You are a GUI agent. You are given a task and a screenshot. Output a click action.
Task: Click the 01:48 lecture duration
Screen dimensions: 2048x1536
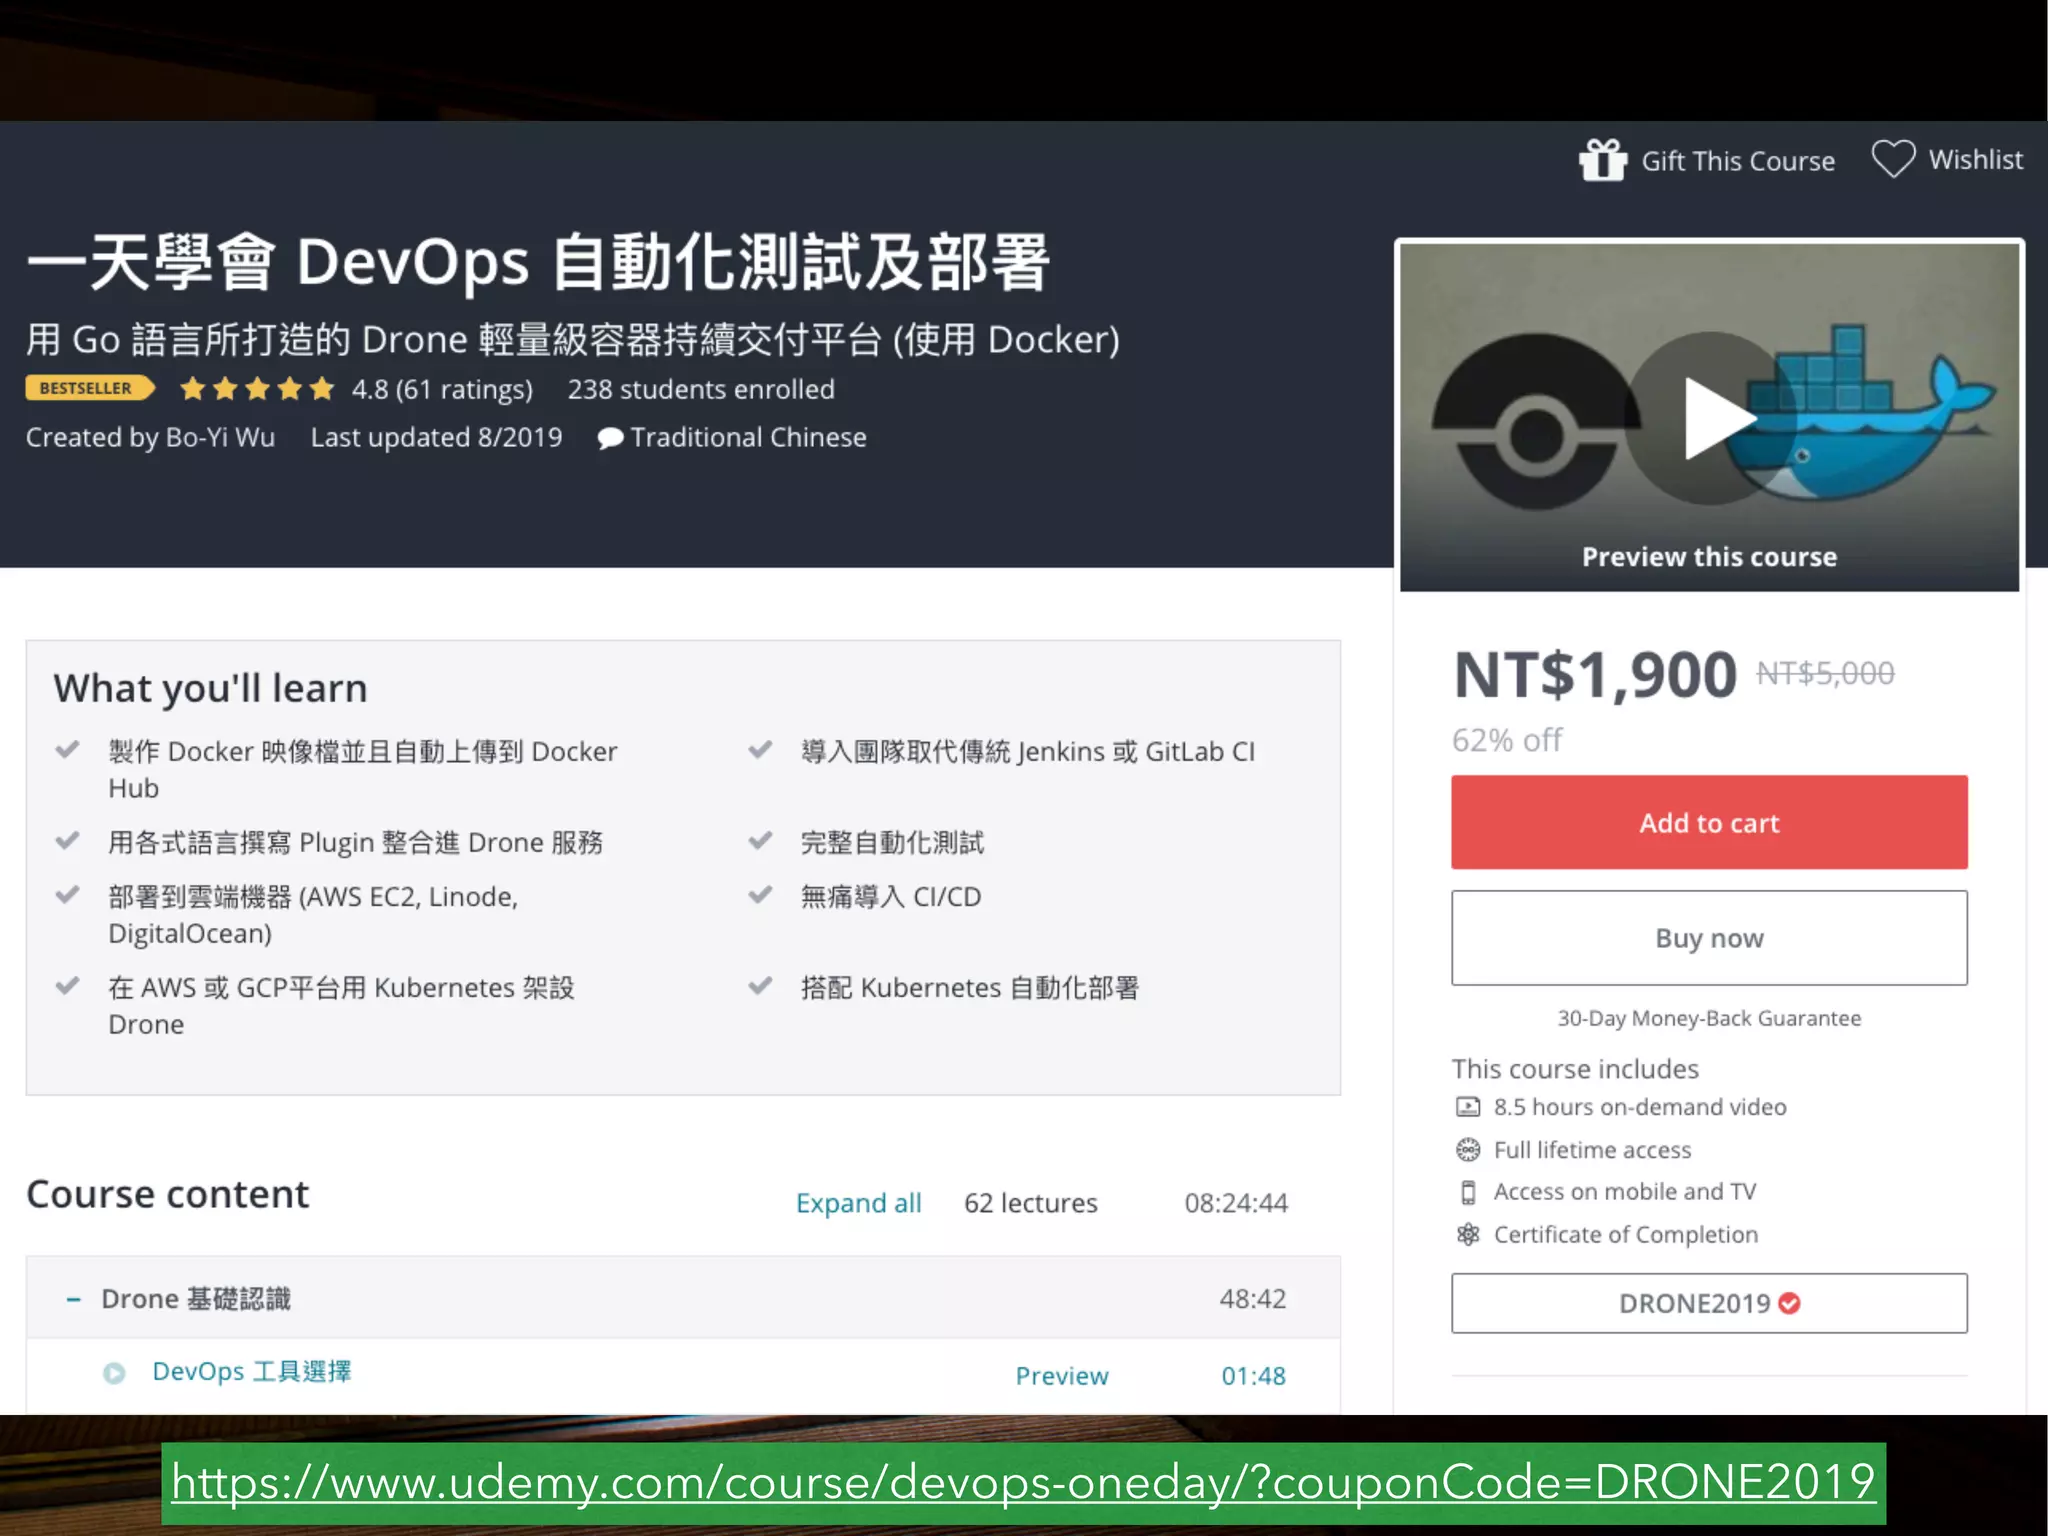[1253, 1376]
